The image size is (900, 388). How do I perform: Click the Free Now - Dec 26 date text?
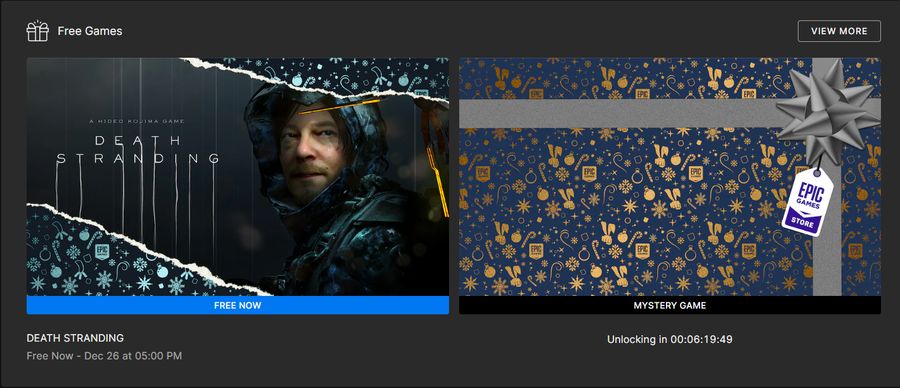coord(104,356)
